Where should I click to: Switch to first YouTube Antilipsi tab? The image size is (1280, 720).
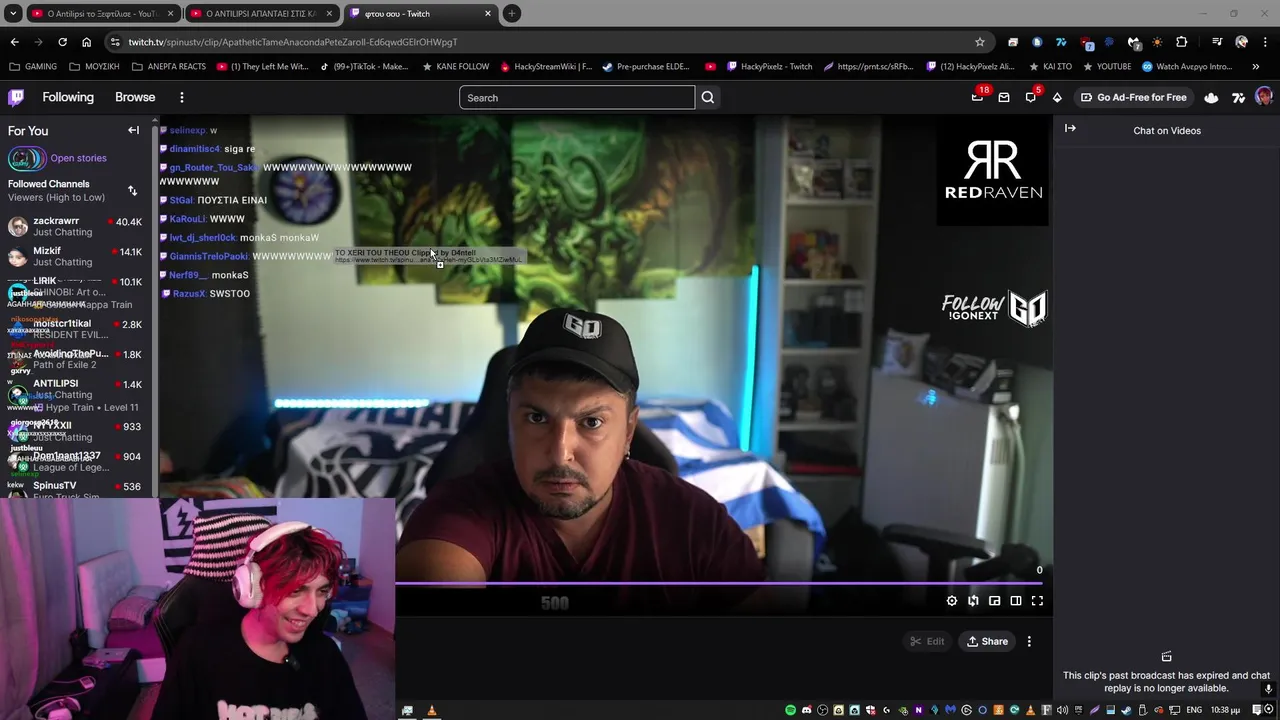(103, 13)
